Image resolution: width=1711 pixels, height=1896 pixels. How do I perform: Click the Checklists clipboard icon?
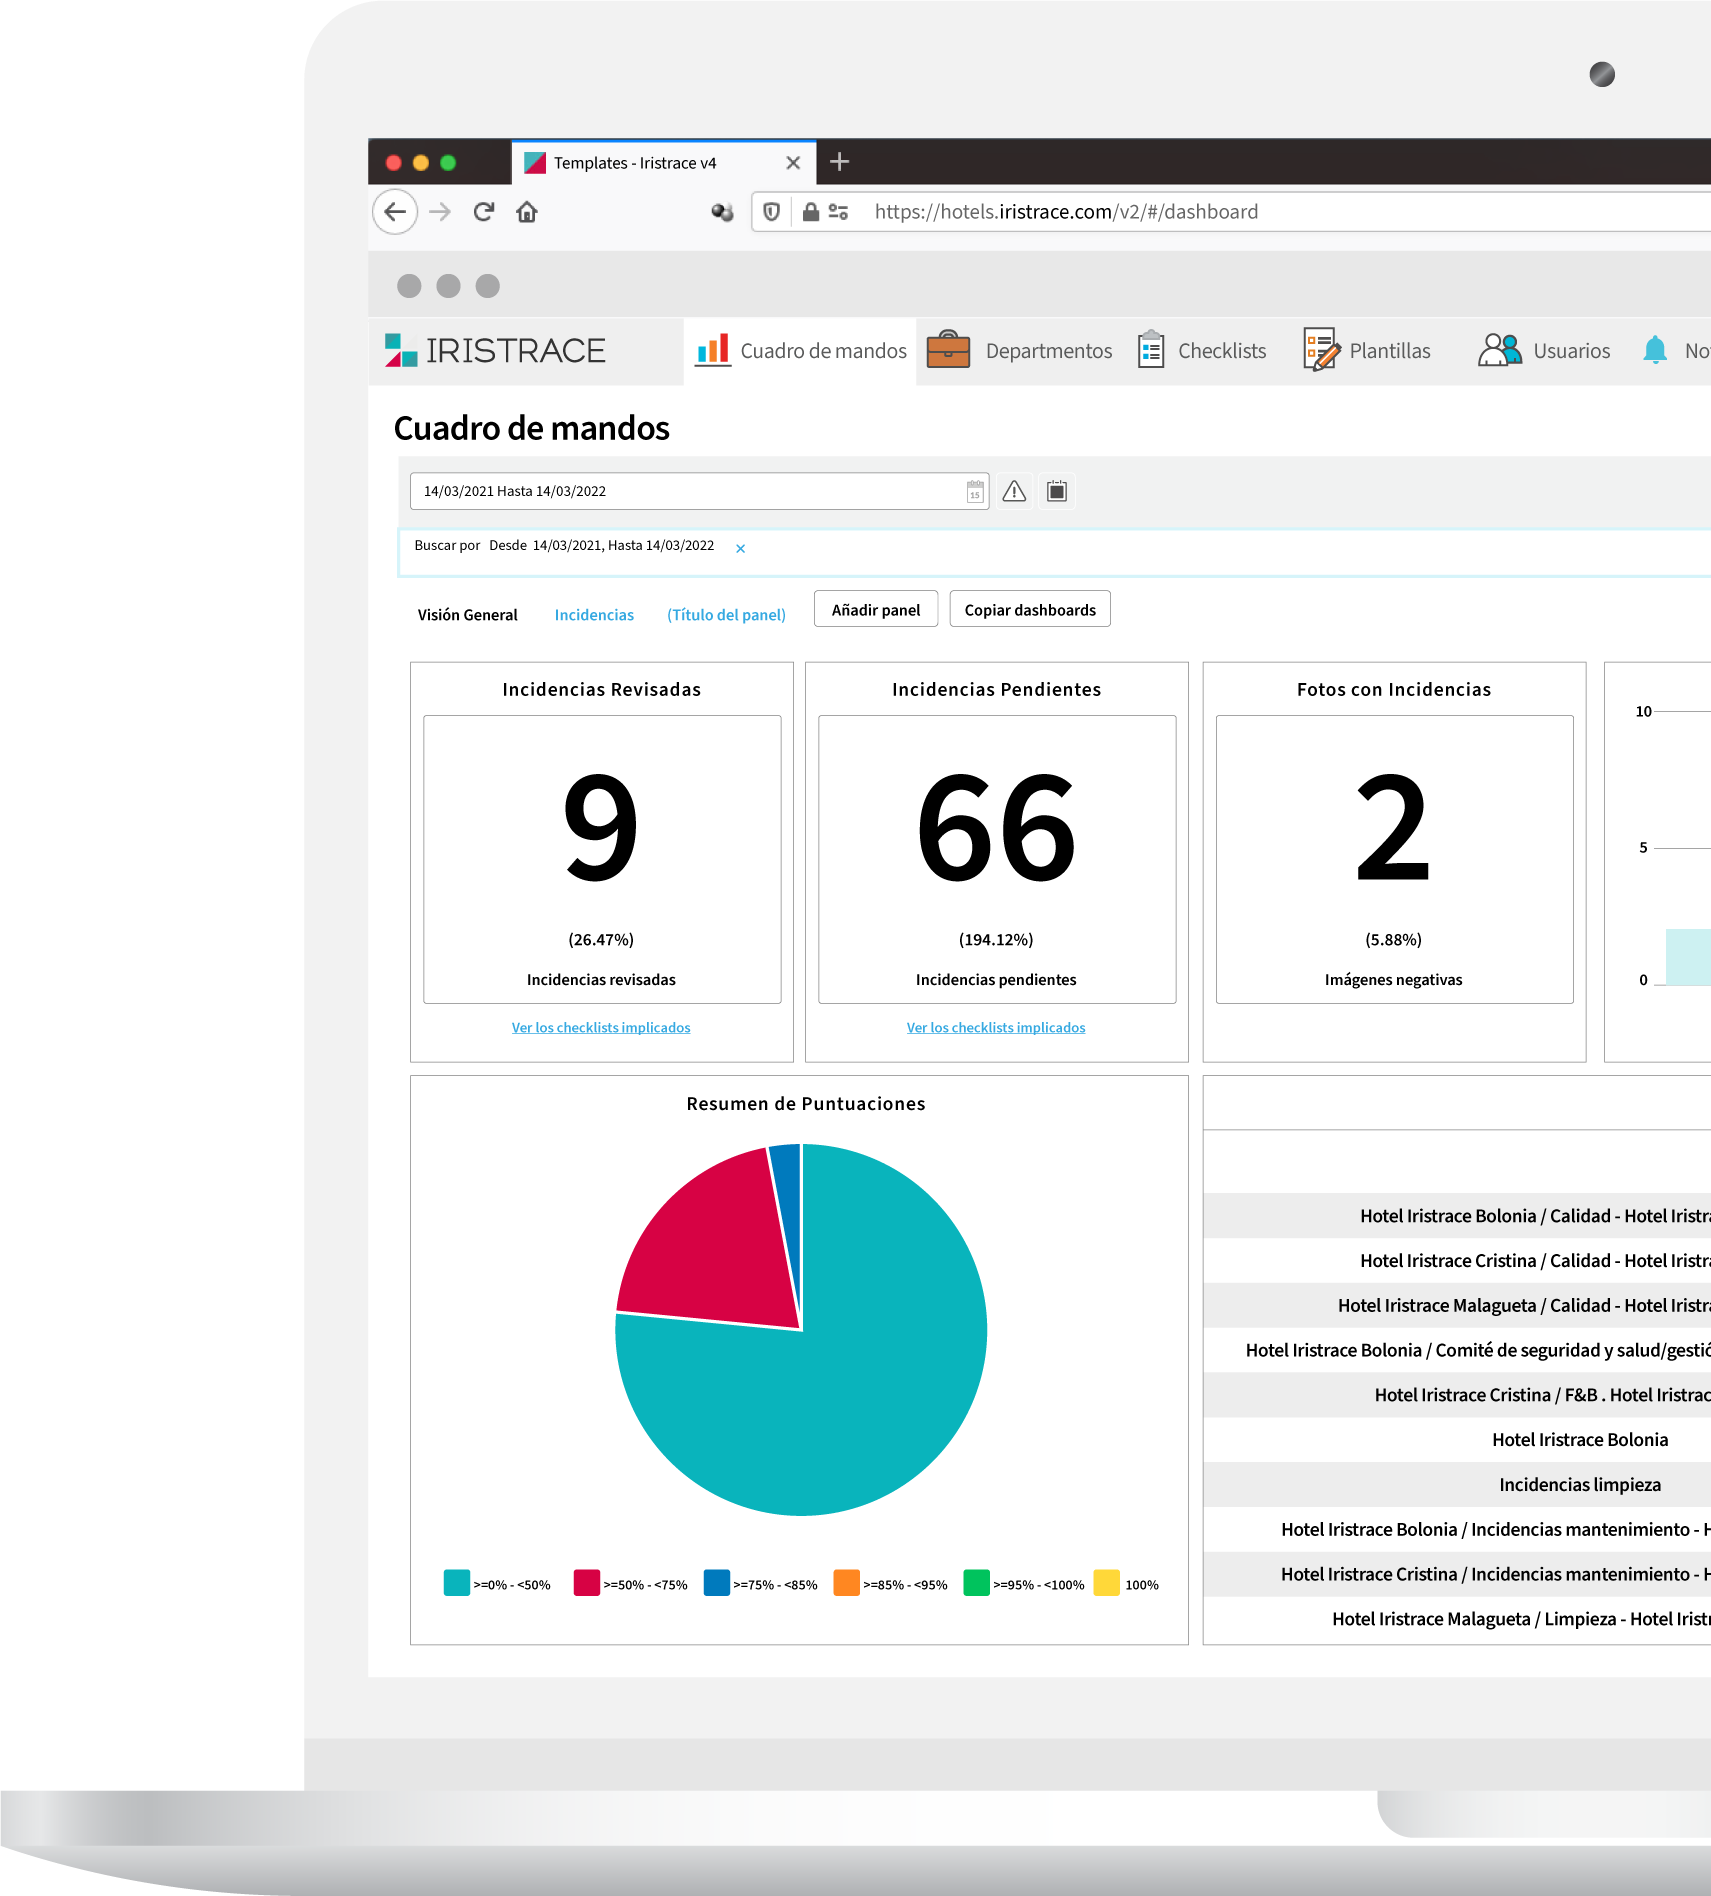coord(1151,350)
